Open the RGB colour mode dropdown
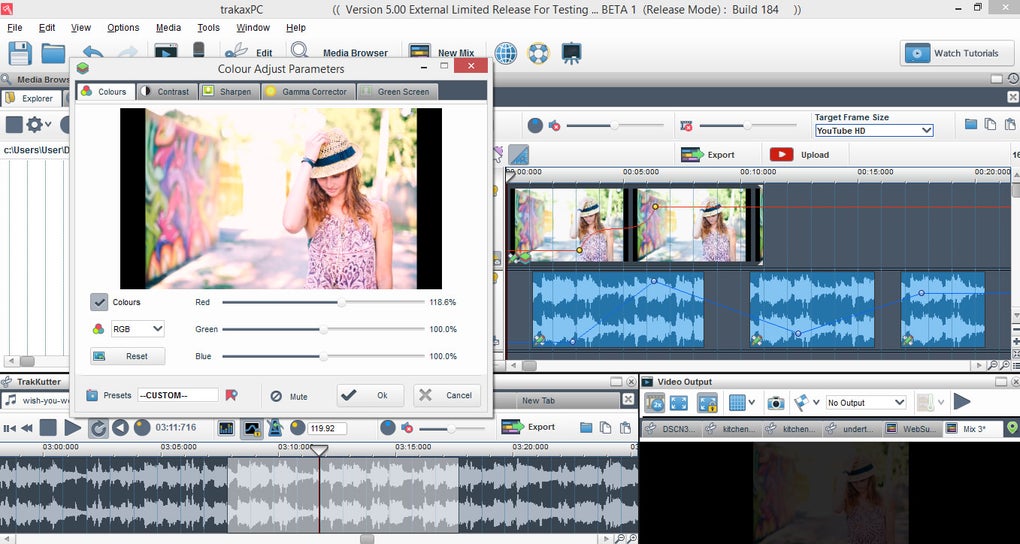Image resolution: width=1020 pixels, height=544 pixels. click(x=137, y=328)
